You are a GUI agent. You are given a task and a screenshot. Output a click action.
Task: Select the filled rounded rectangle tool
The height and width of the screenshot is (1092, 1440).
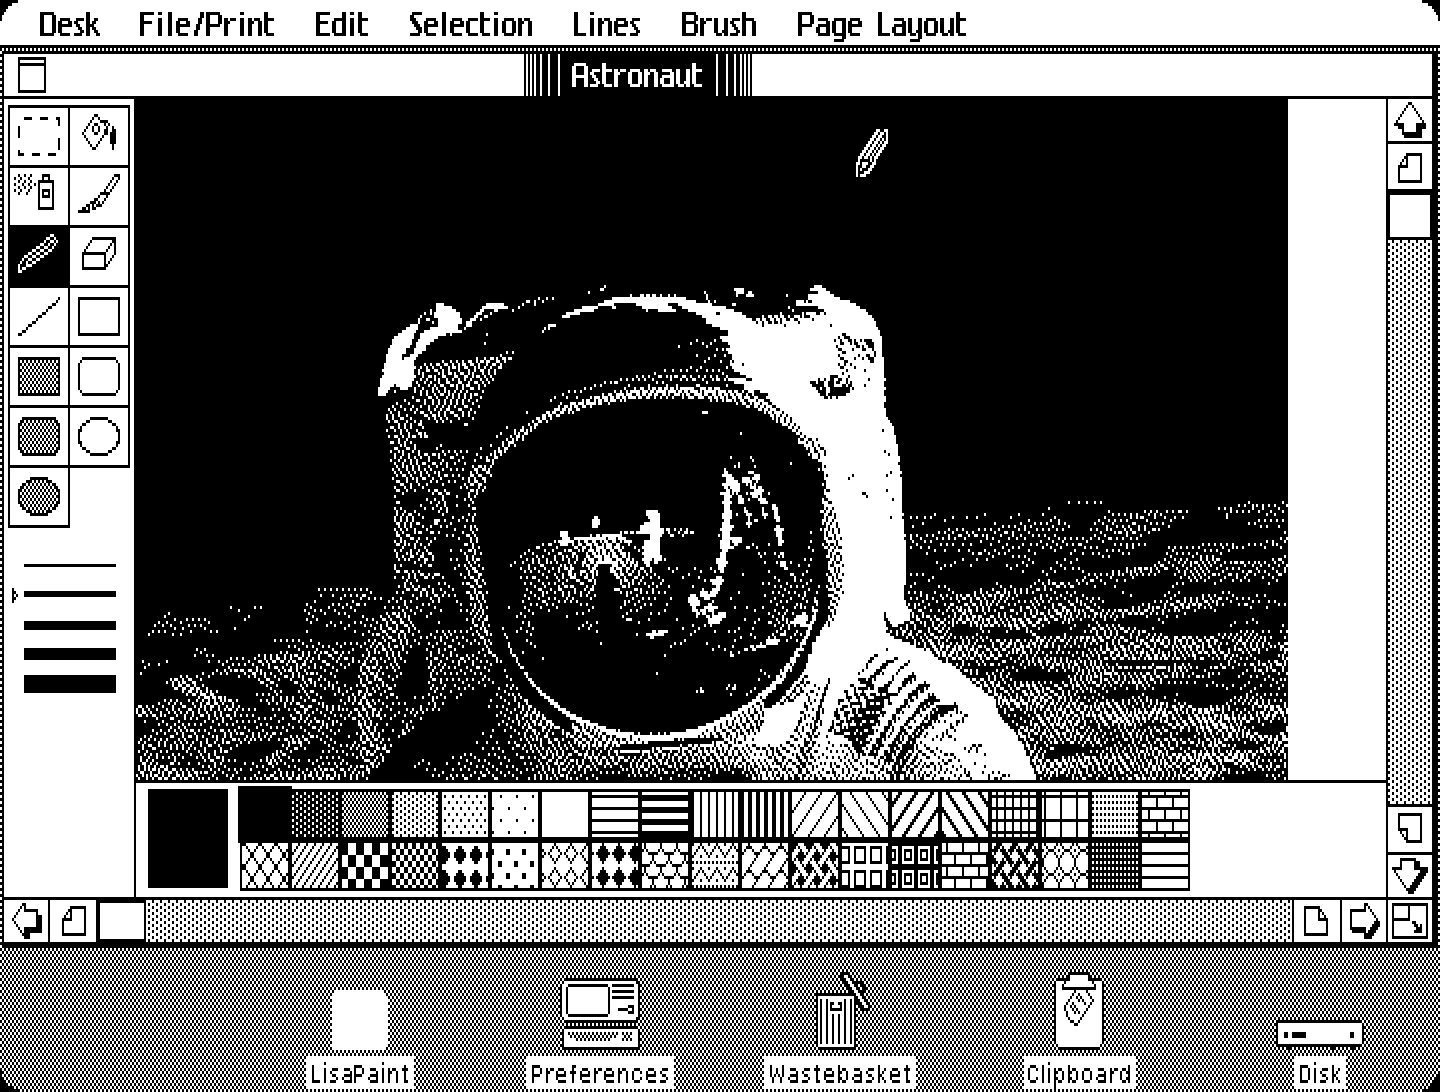pyautogui.click(x=39, y=436)
